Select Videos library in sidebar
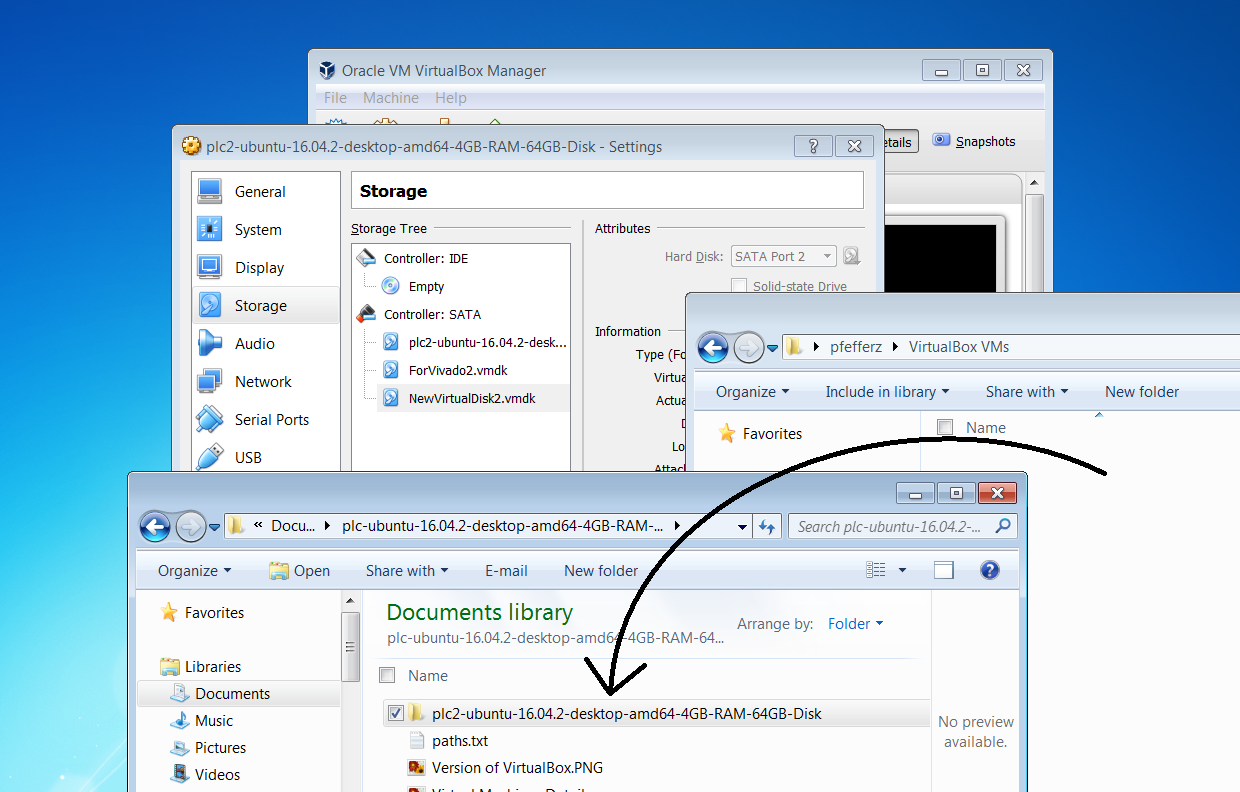Image resolution: width=1240 pixels, height=792 pixels. coord(205,775)
